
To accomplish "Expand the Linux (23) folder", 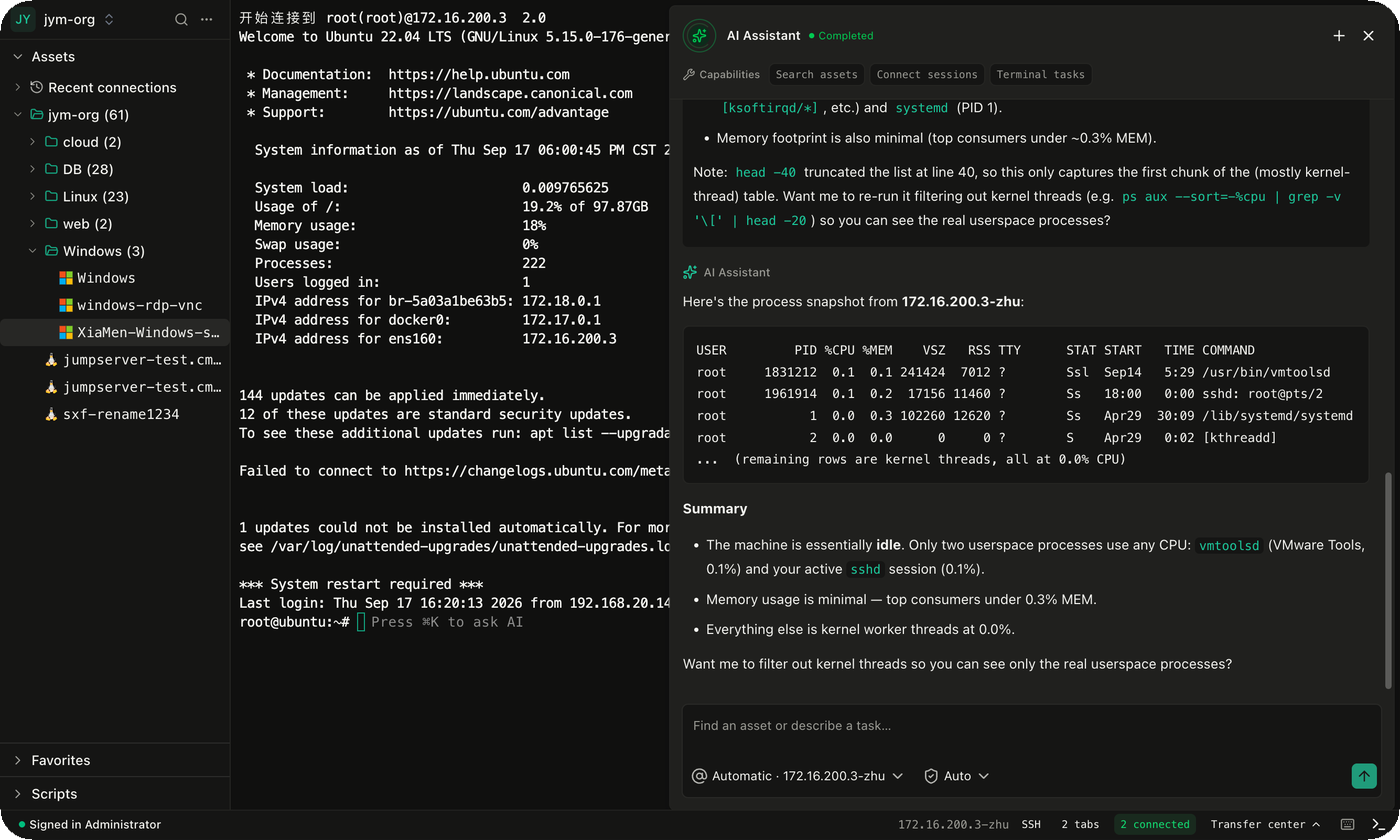I will point(32,196).
